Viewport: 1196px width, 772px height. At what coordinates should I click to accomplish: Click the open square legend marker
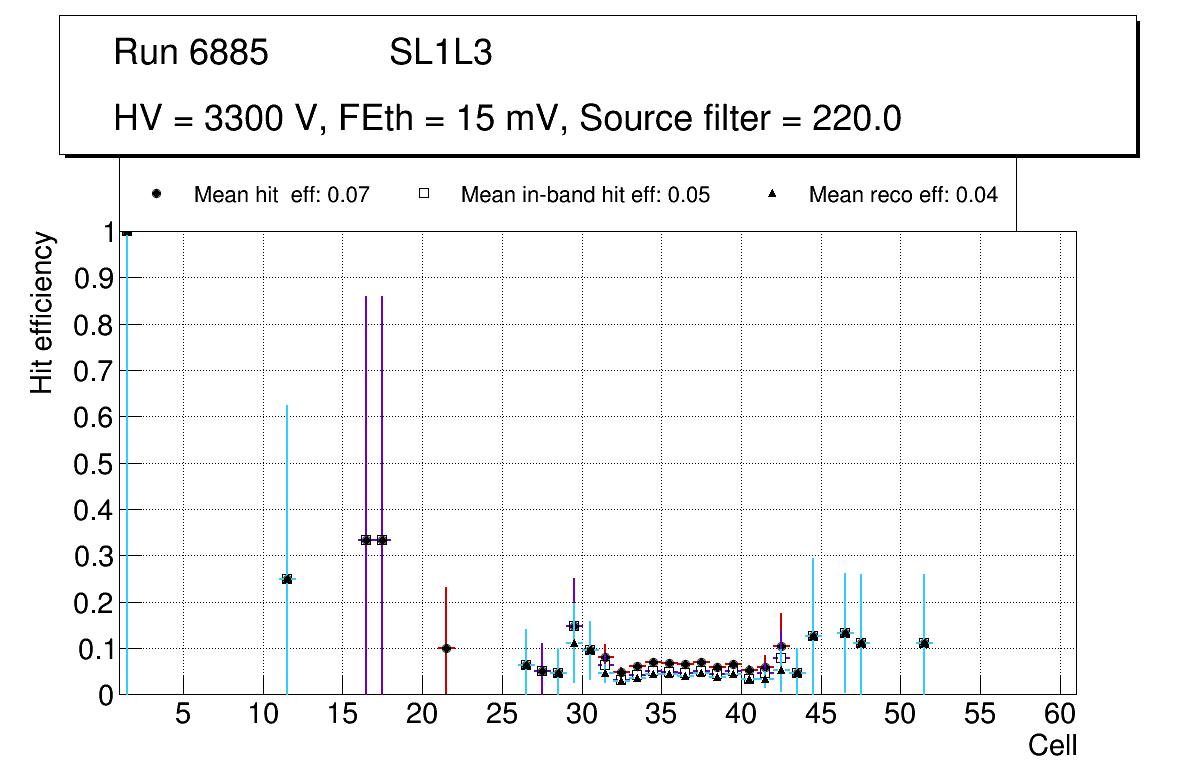(x=423, y=194)
